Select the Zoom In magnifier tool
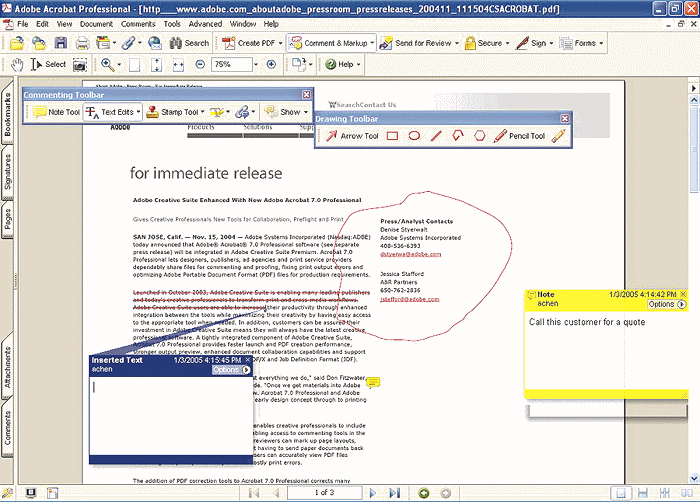 107,65
